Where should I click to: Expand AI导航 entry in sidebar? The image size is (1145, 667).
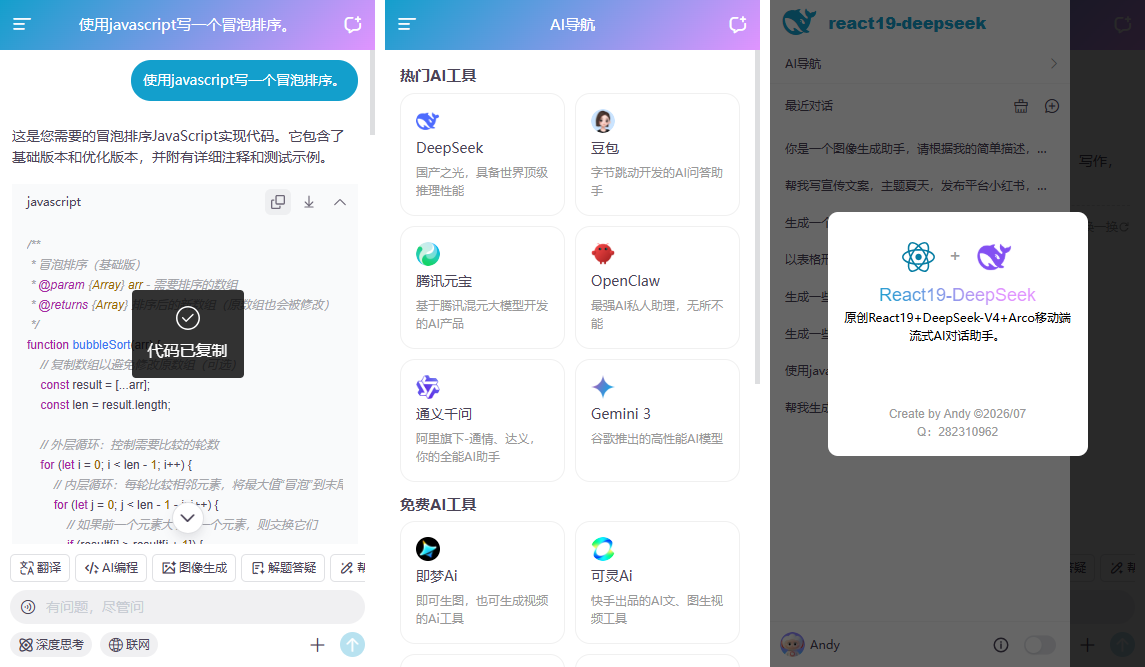point(920,64)
